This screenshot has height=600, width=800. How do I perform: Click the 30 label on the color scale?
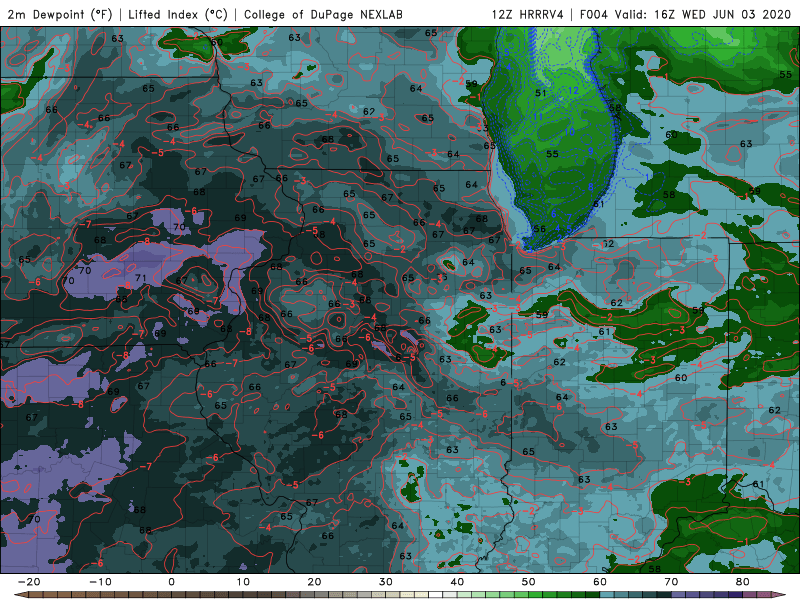click(x=386, y=582)
